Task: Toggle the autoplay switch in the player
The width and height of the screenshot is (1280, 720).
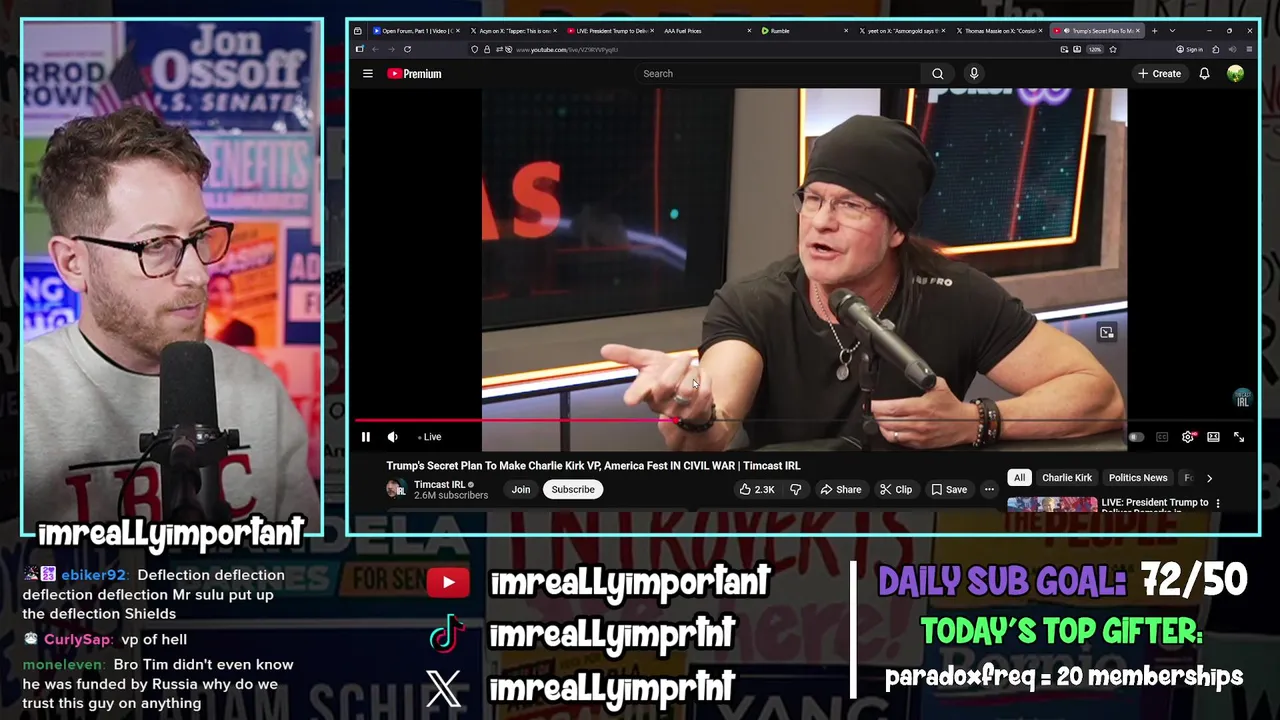Action: 1136,437
